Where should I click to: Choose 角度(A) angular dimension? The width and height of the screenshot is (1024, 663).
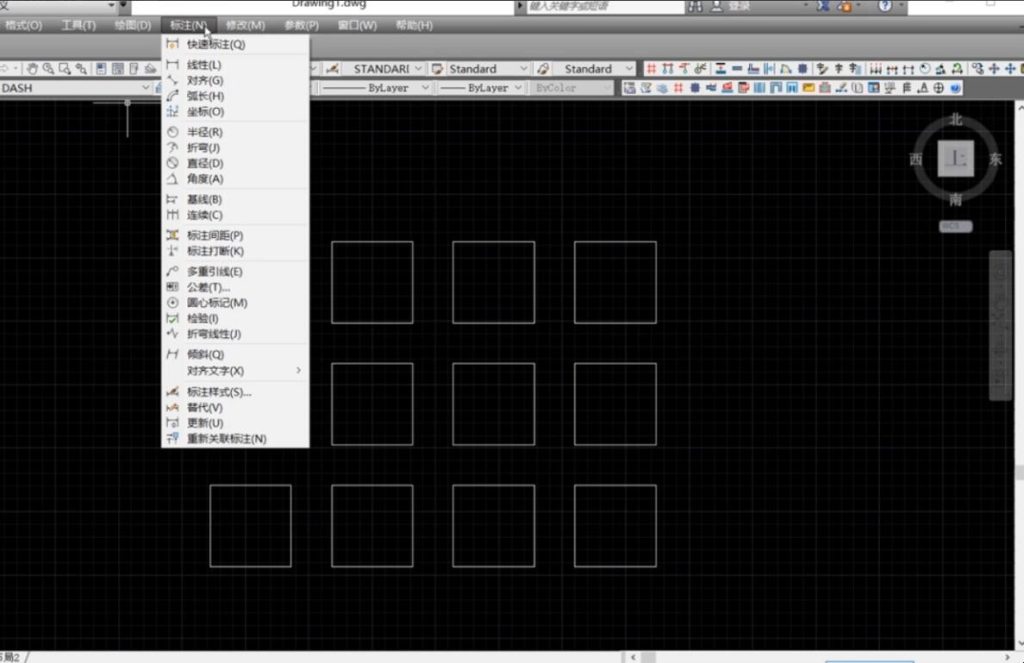pos(204,179)
